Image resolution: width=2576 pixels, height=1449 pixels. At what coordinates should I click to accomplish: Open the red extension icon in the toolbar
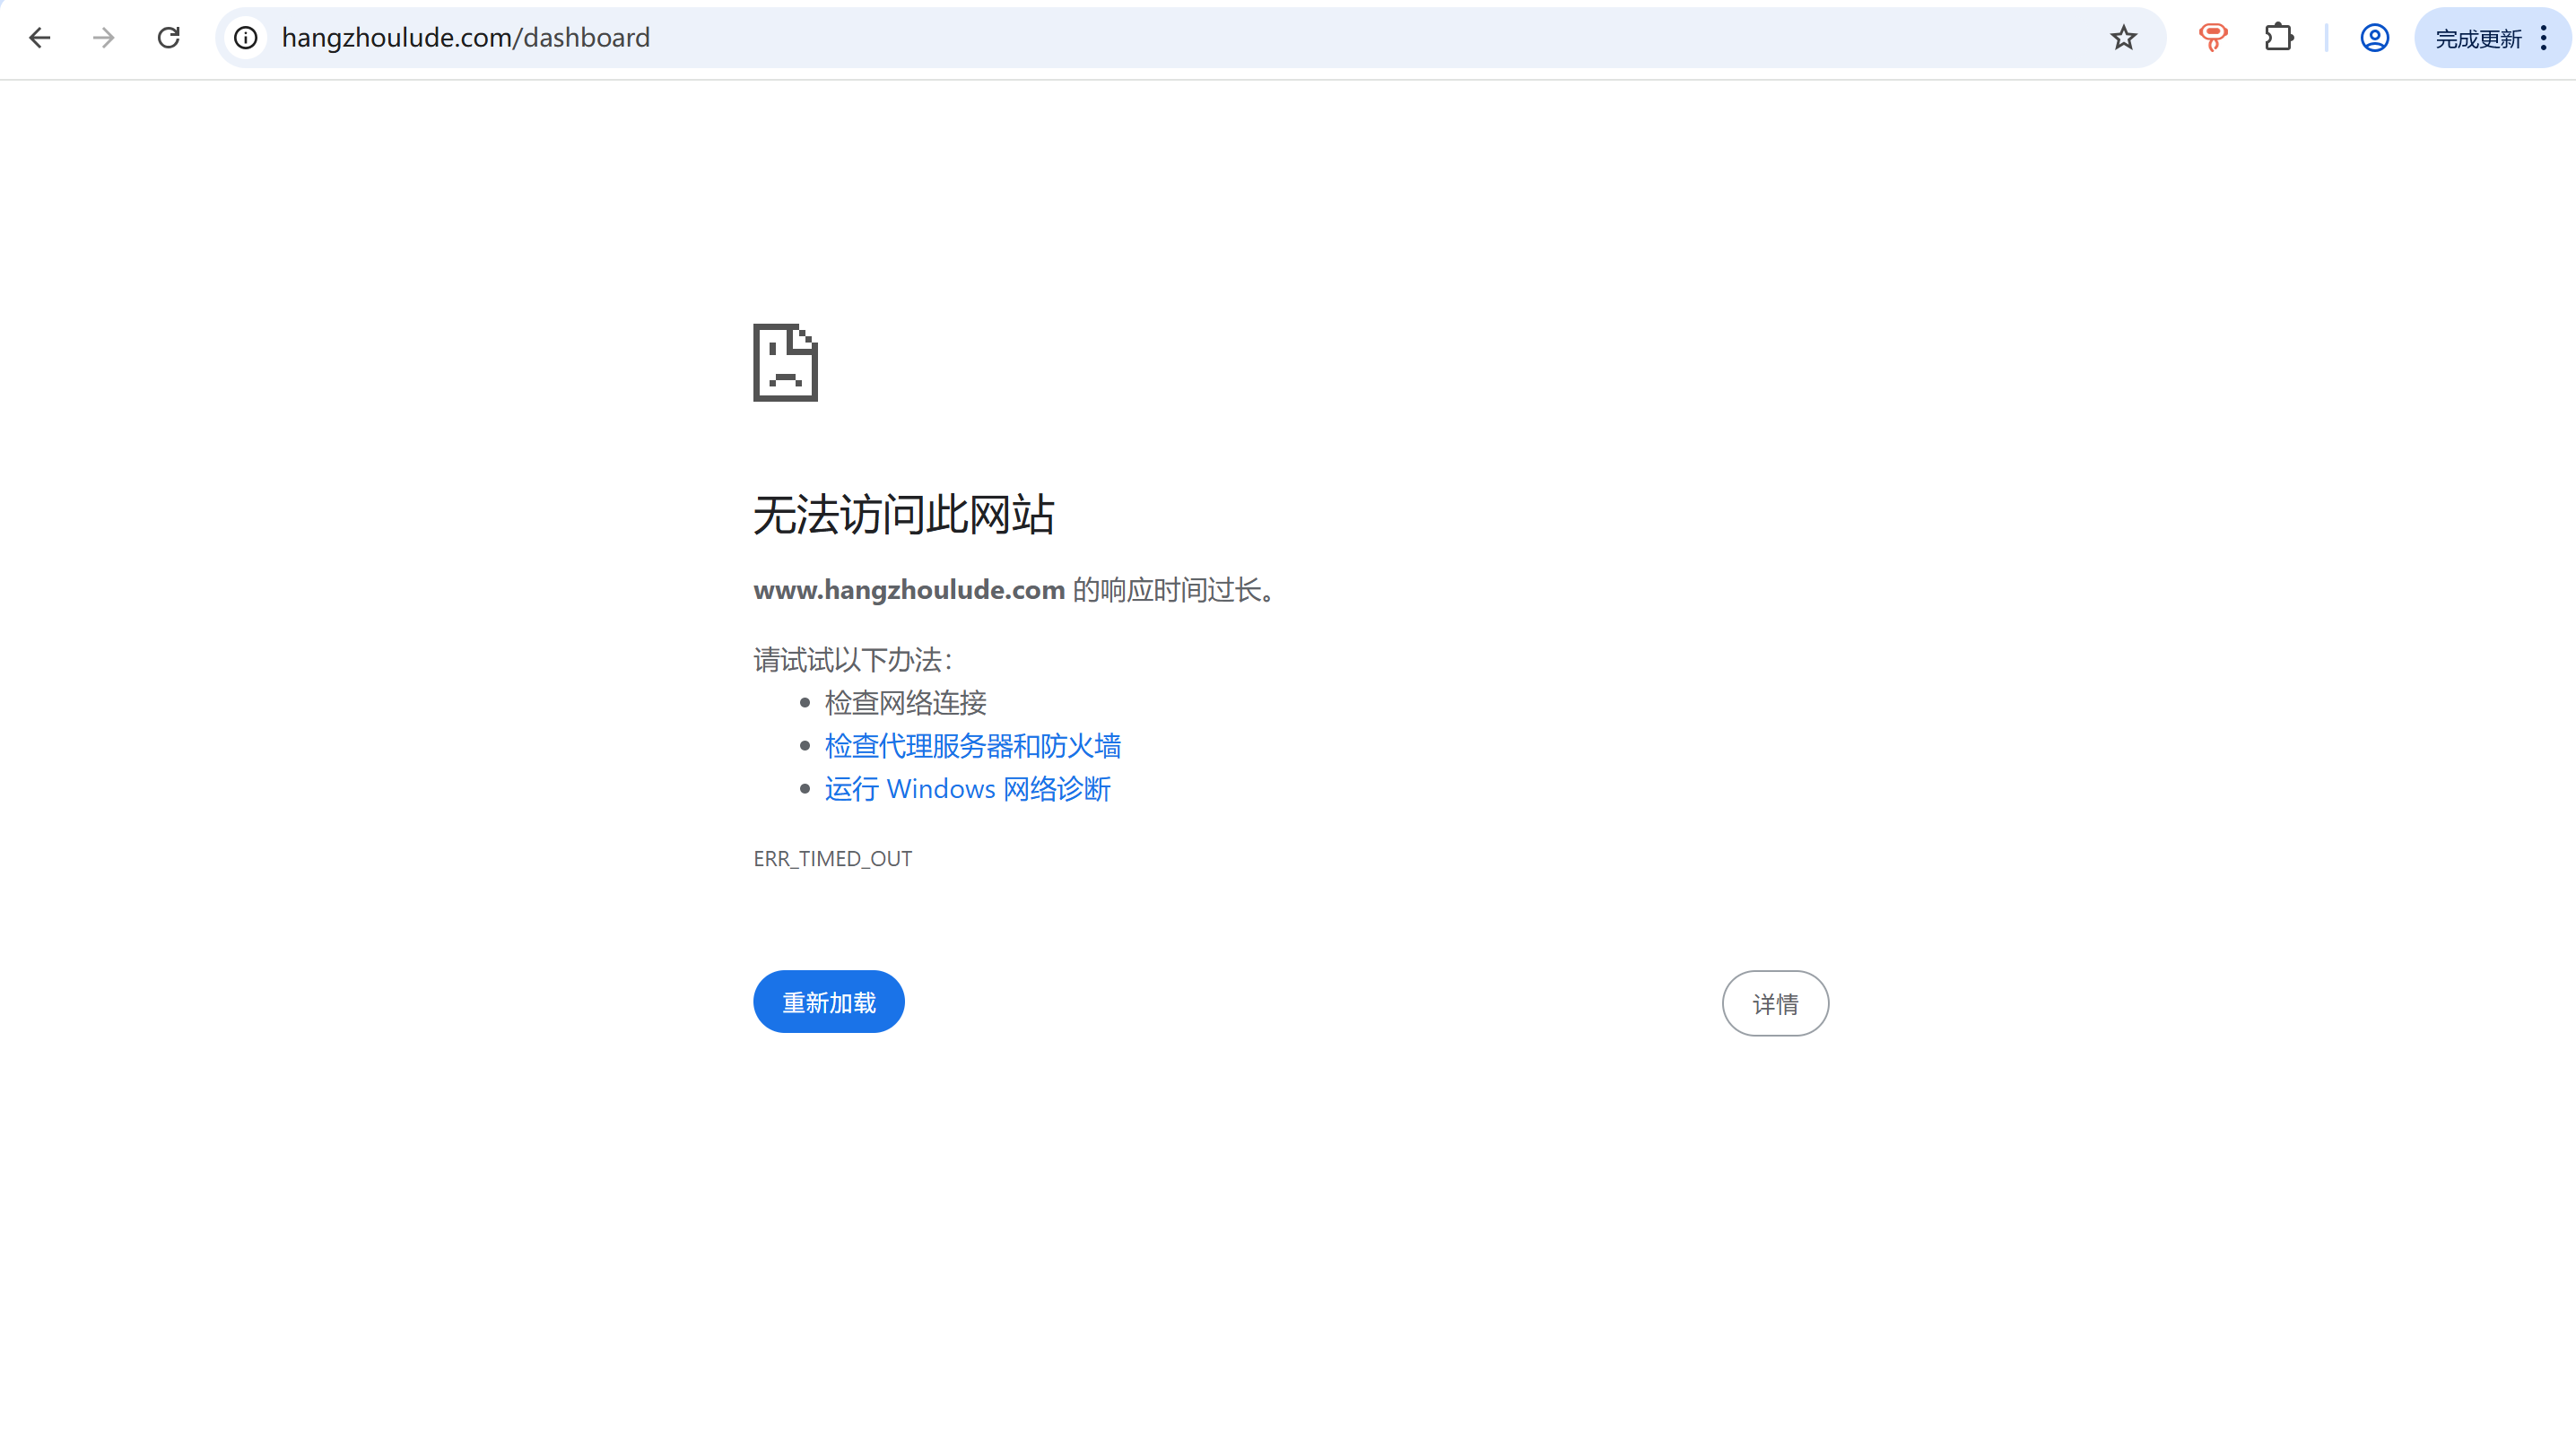click(2213, 38)
